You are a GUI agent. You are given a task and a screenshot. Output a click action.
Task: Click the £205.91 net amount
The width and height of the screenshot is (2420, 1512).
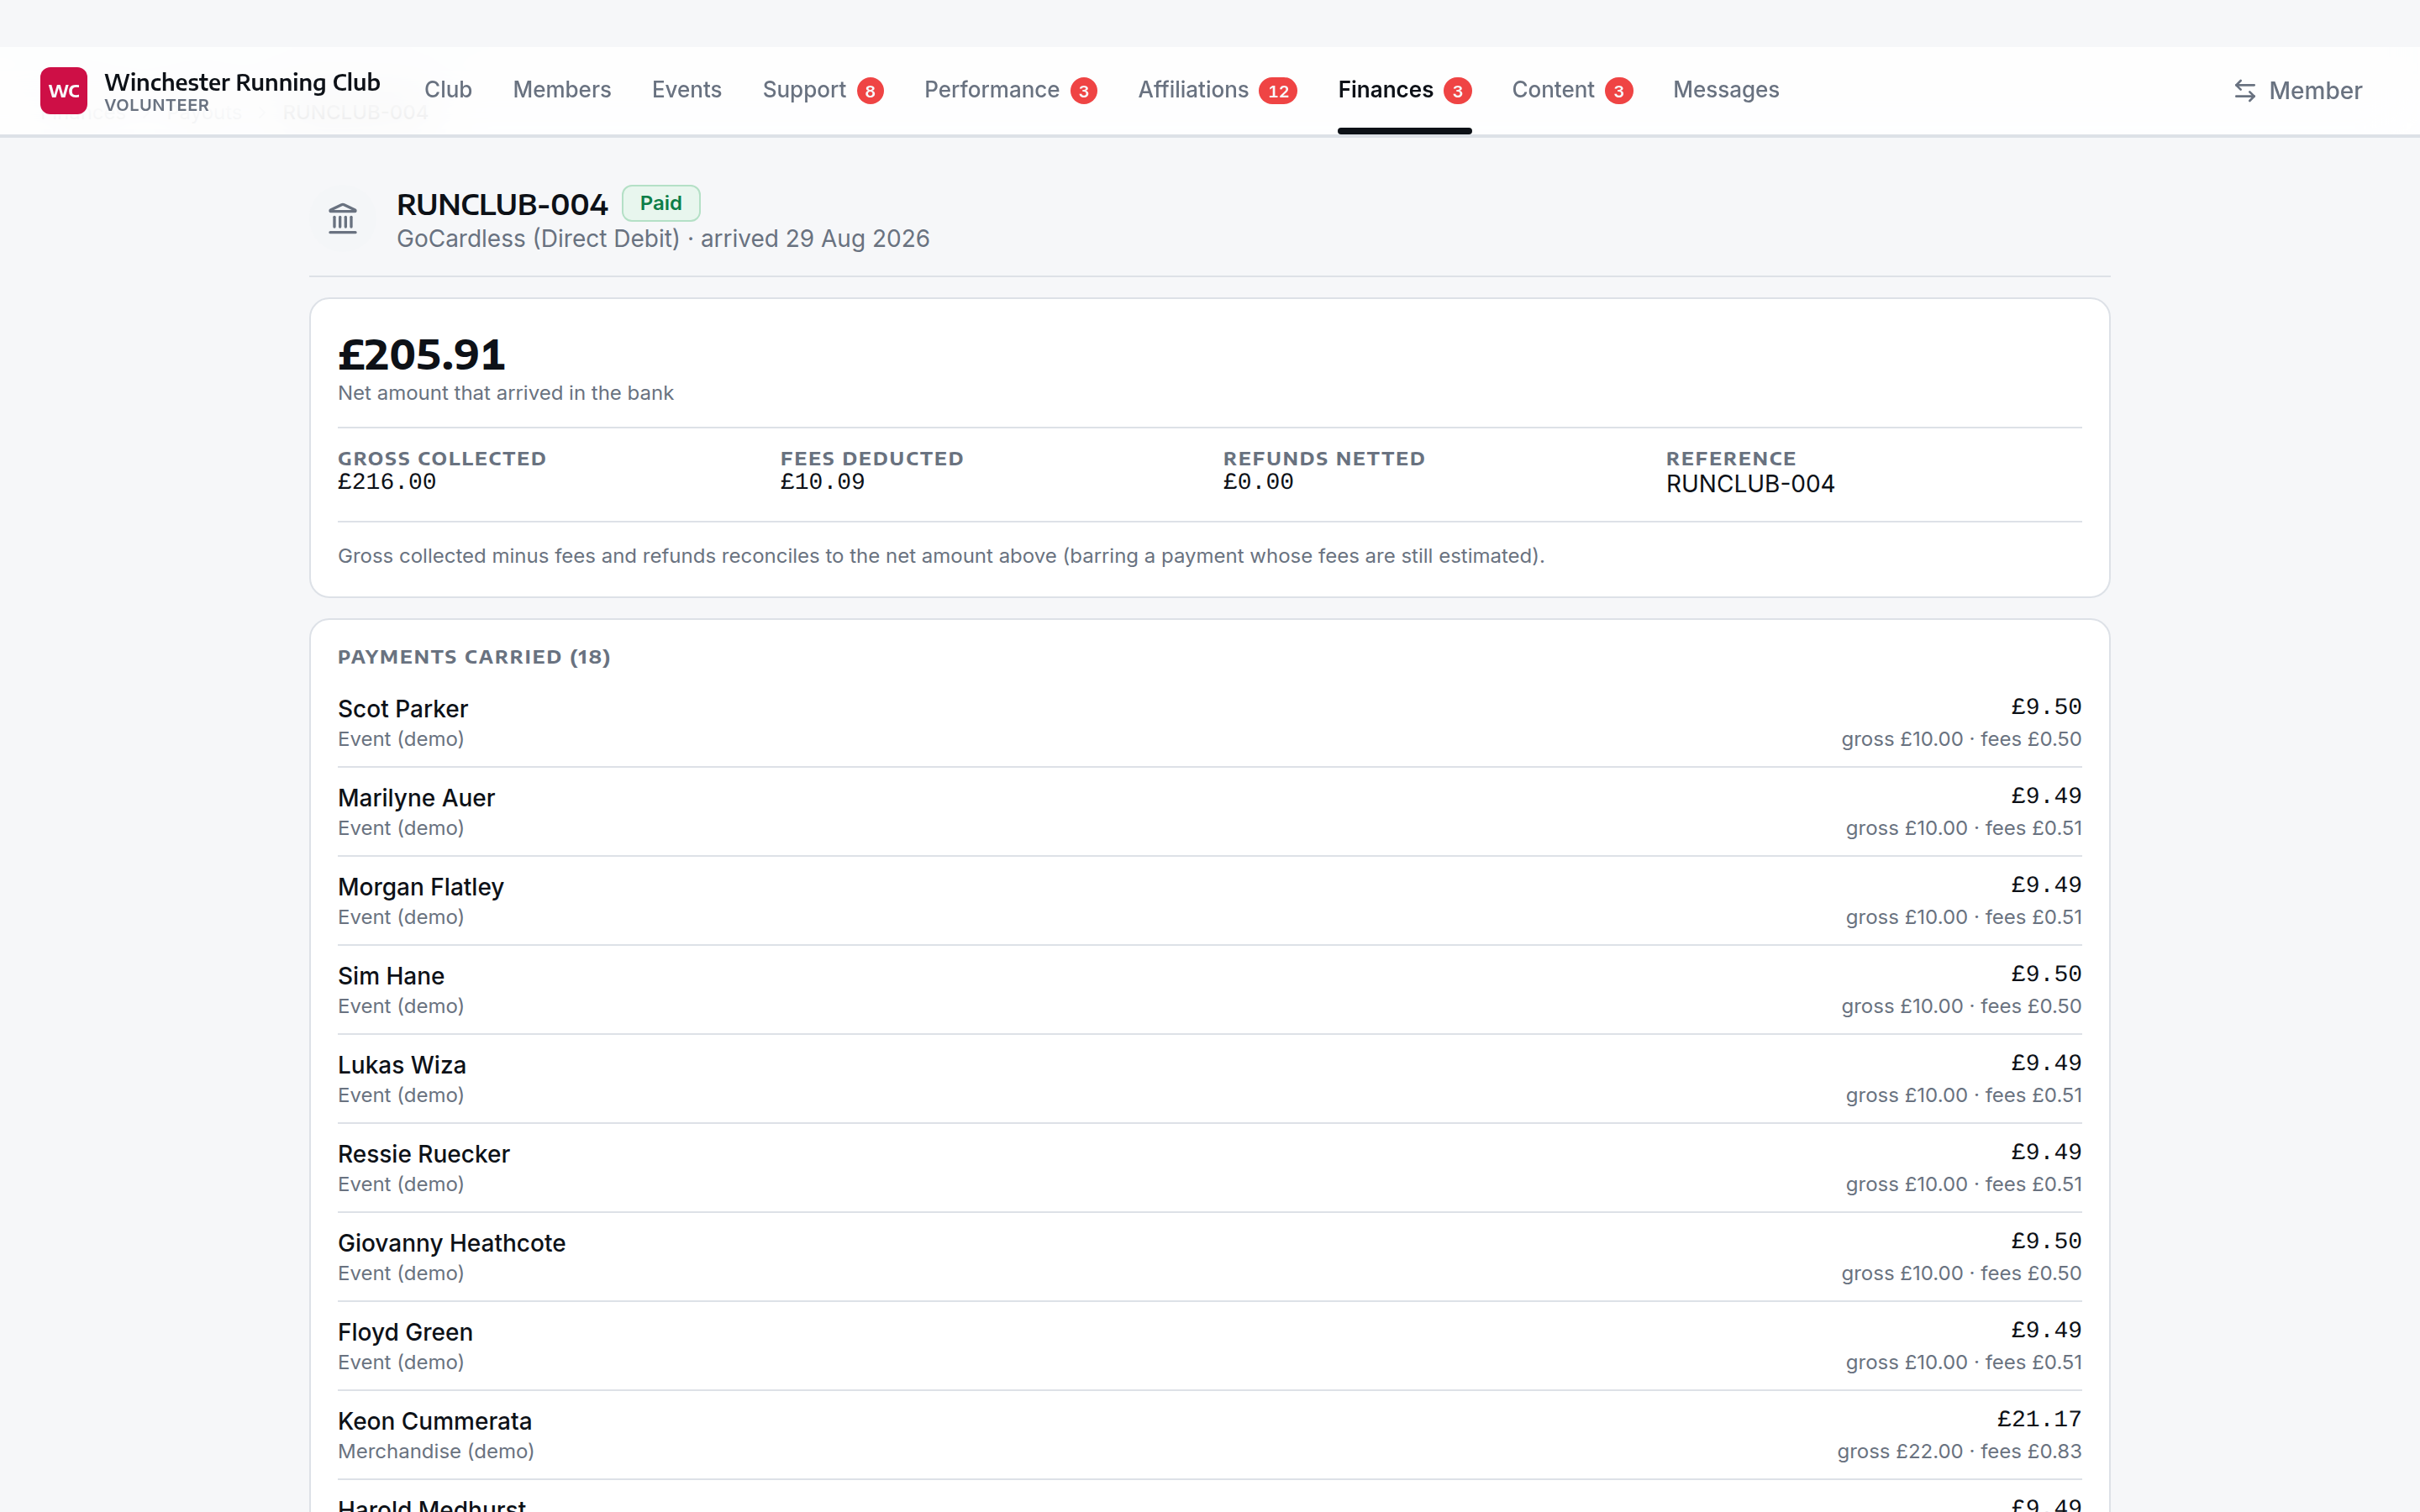click(422, 355)
